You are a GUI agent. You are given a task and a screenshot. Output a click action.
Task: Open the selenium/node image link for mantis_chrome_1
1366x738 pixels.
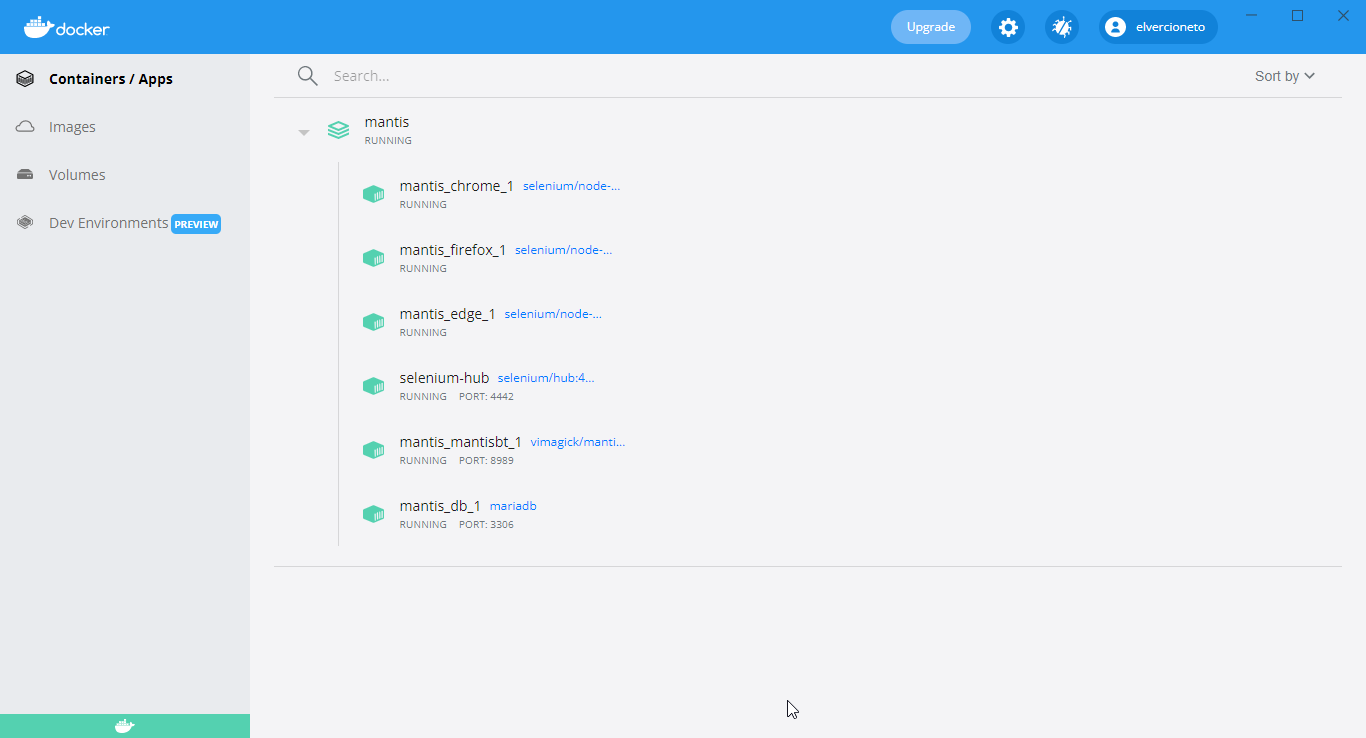[571, 186]
